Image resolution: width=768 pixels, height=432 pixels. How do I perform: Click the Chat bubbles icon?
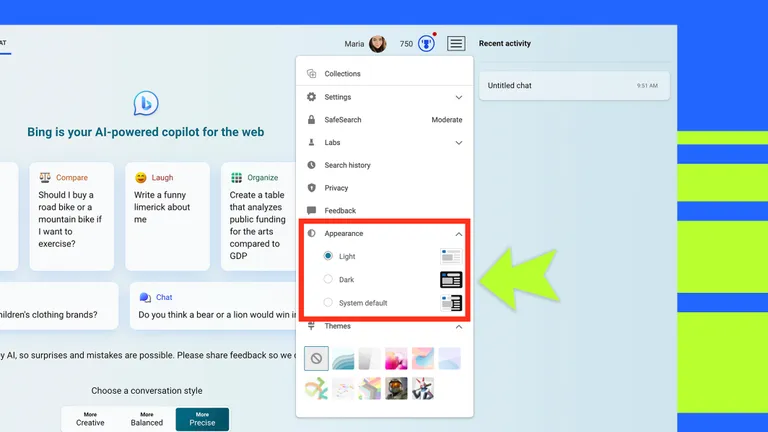tap(145, 297)
